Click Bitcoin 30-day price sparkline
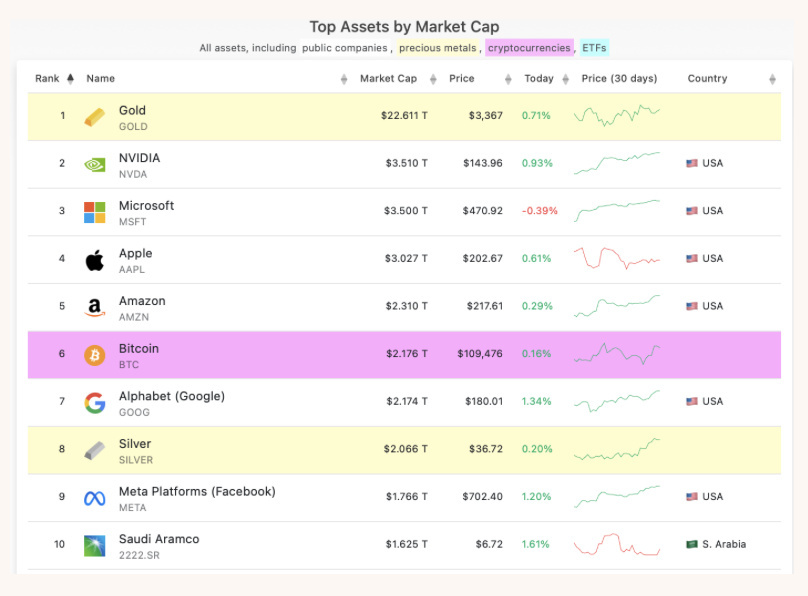808x596 pixels. pos(617,353)
